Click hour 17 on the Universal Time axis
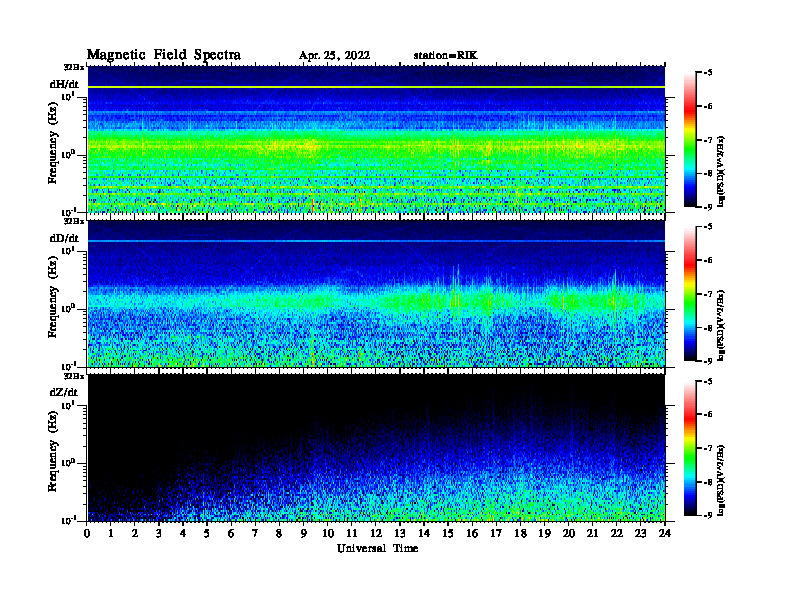Image resolution: width=792 pixels, height=612 pixels. point(496,533)
